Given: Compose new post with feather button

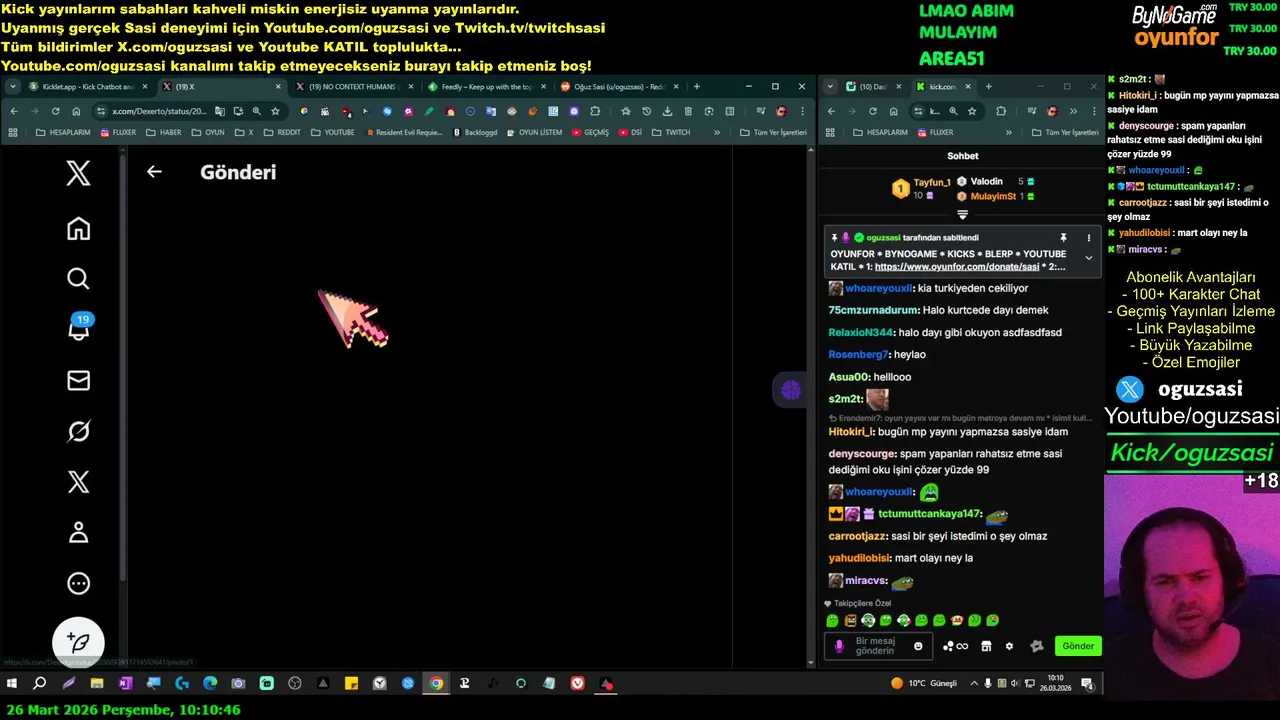Looking at the screenshot, I should (x=78, y=642).
